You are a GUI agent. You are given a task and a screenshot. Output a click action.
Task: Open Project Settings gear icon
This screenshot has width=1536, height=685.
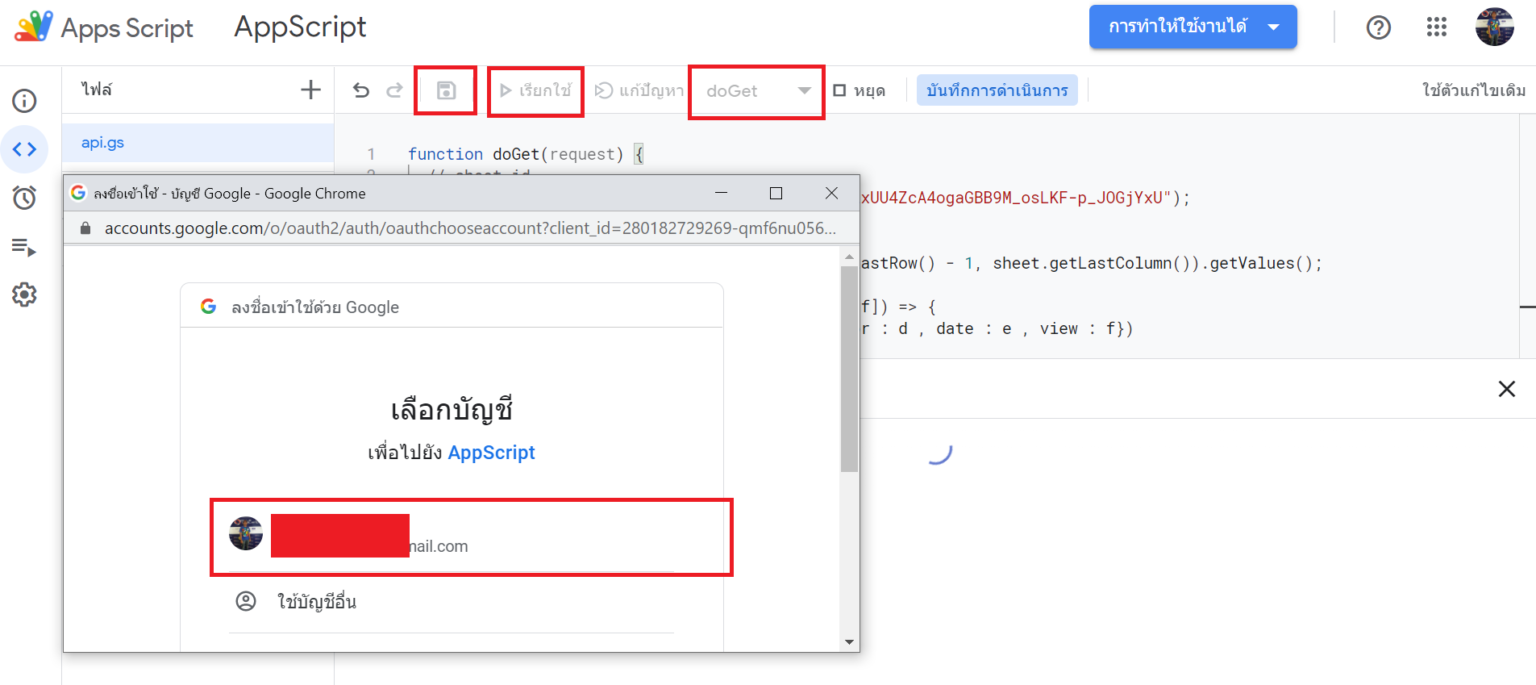pyautogui.click(x=24, y=294)
